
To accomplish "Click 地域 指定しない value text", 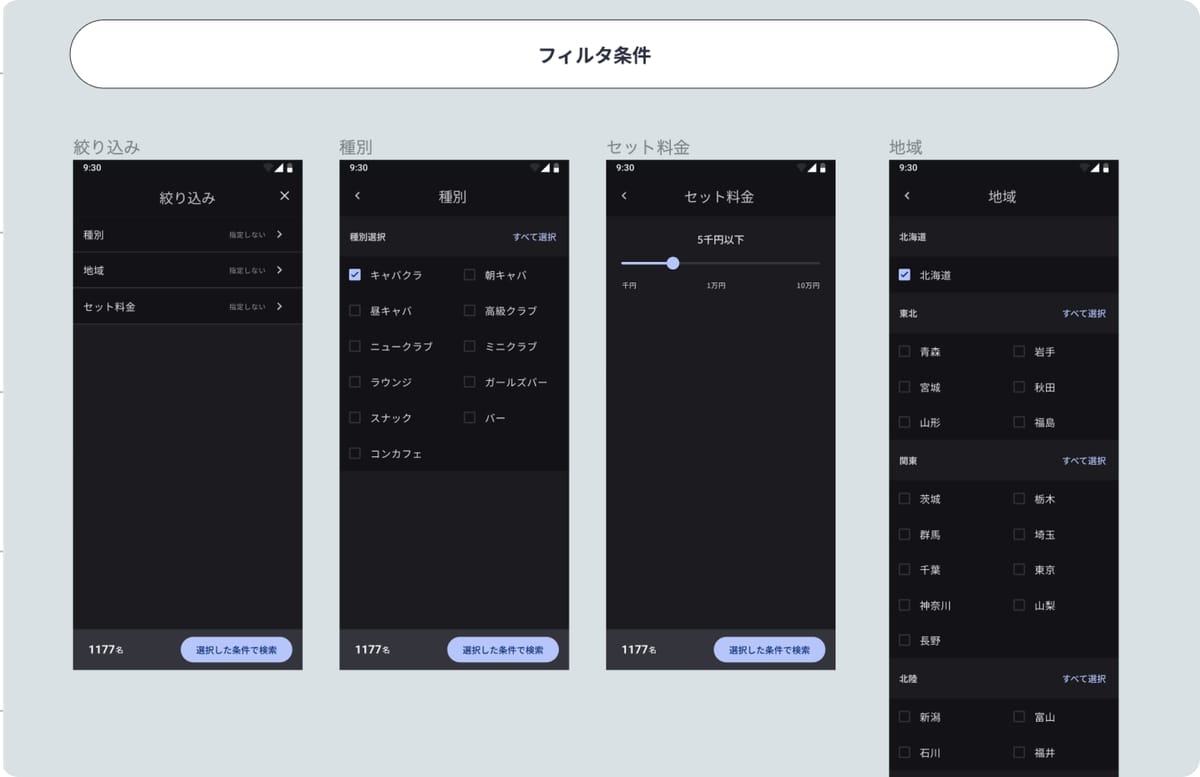I will tap(247, 271).
